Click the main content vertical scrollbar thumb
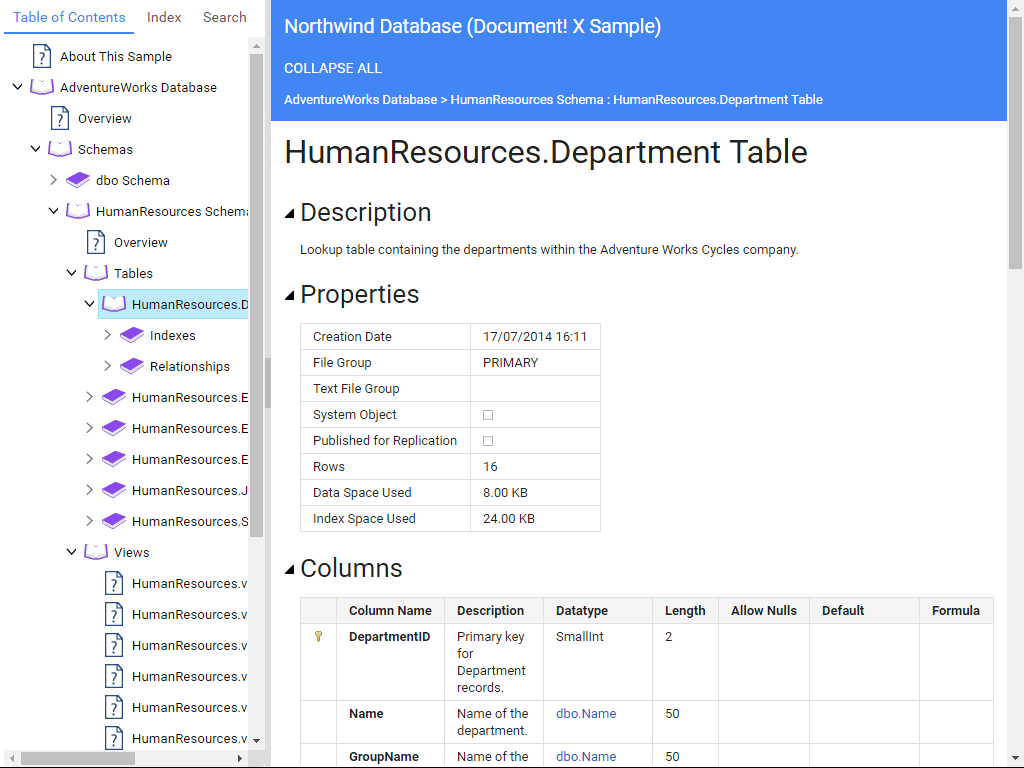This screenshot has height=768, width=1024. (1016, 142)
